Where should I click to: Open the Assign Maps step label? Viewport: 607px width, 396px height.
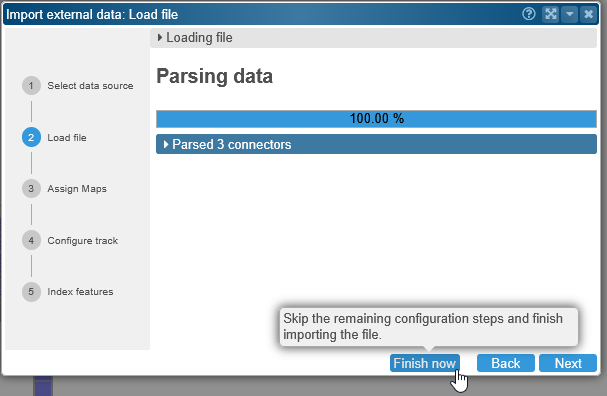pos(77,189)
